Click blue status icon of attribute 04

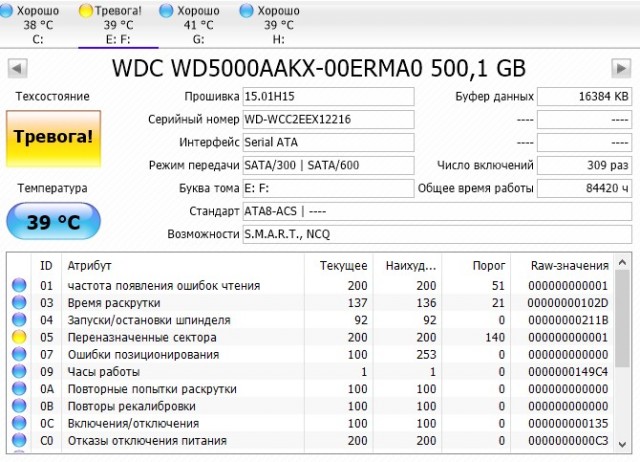[x=19, y=320]
